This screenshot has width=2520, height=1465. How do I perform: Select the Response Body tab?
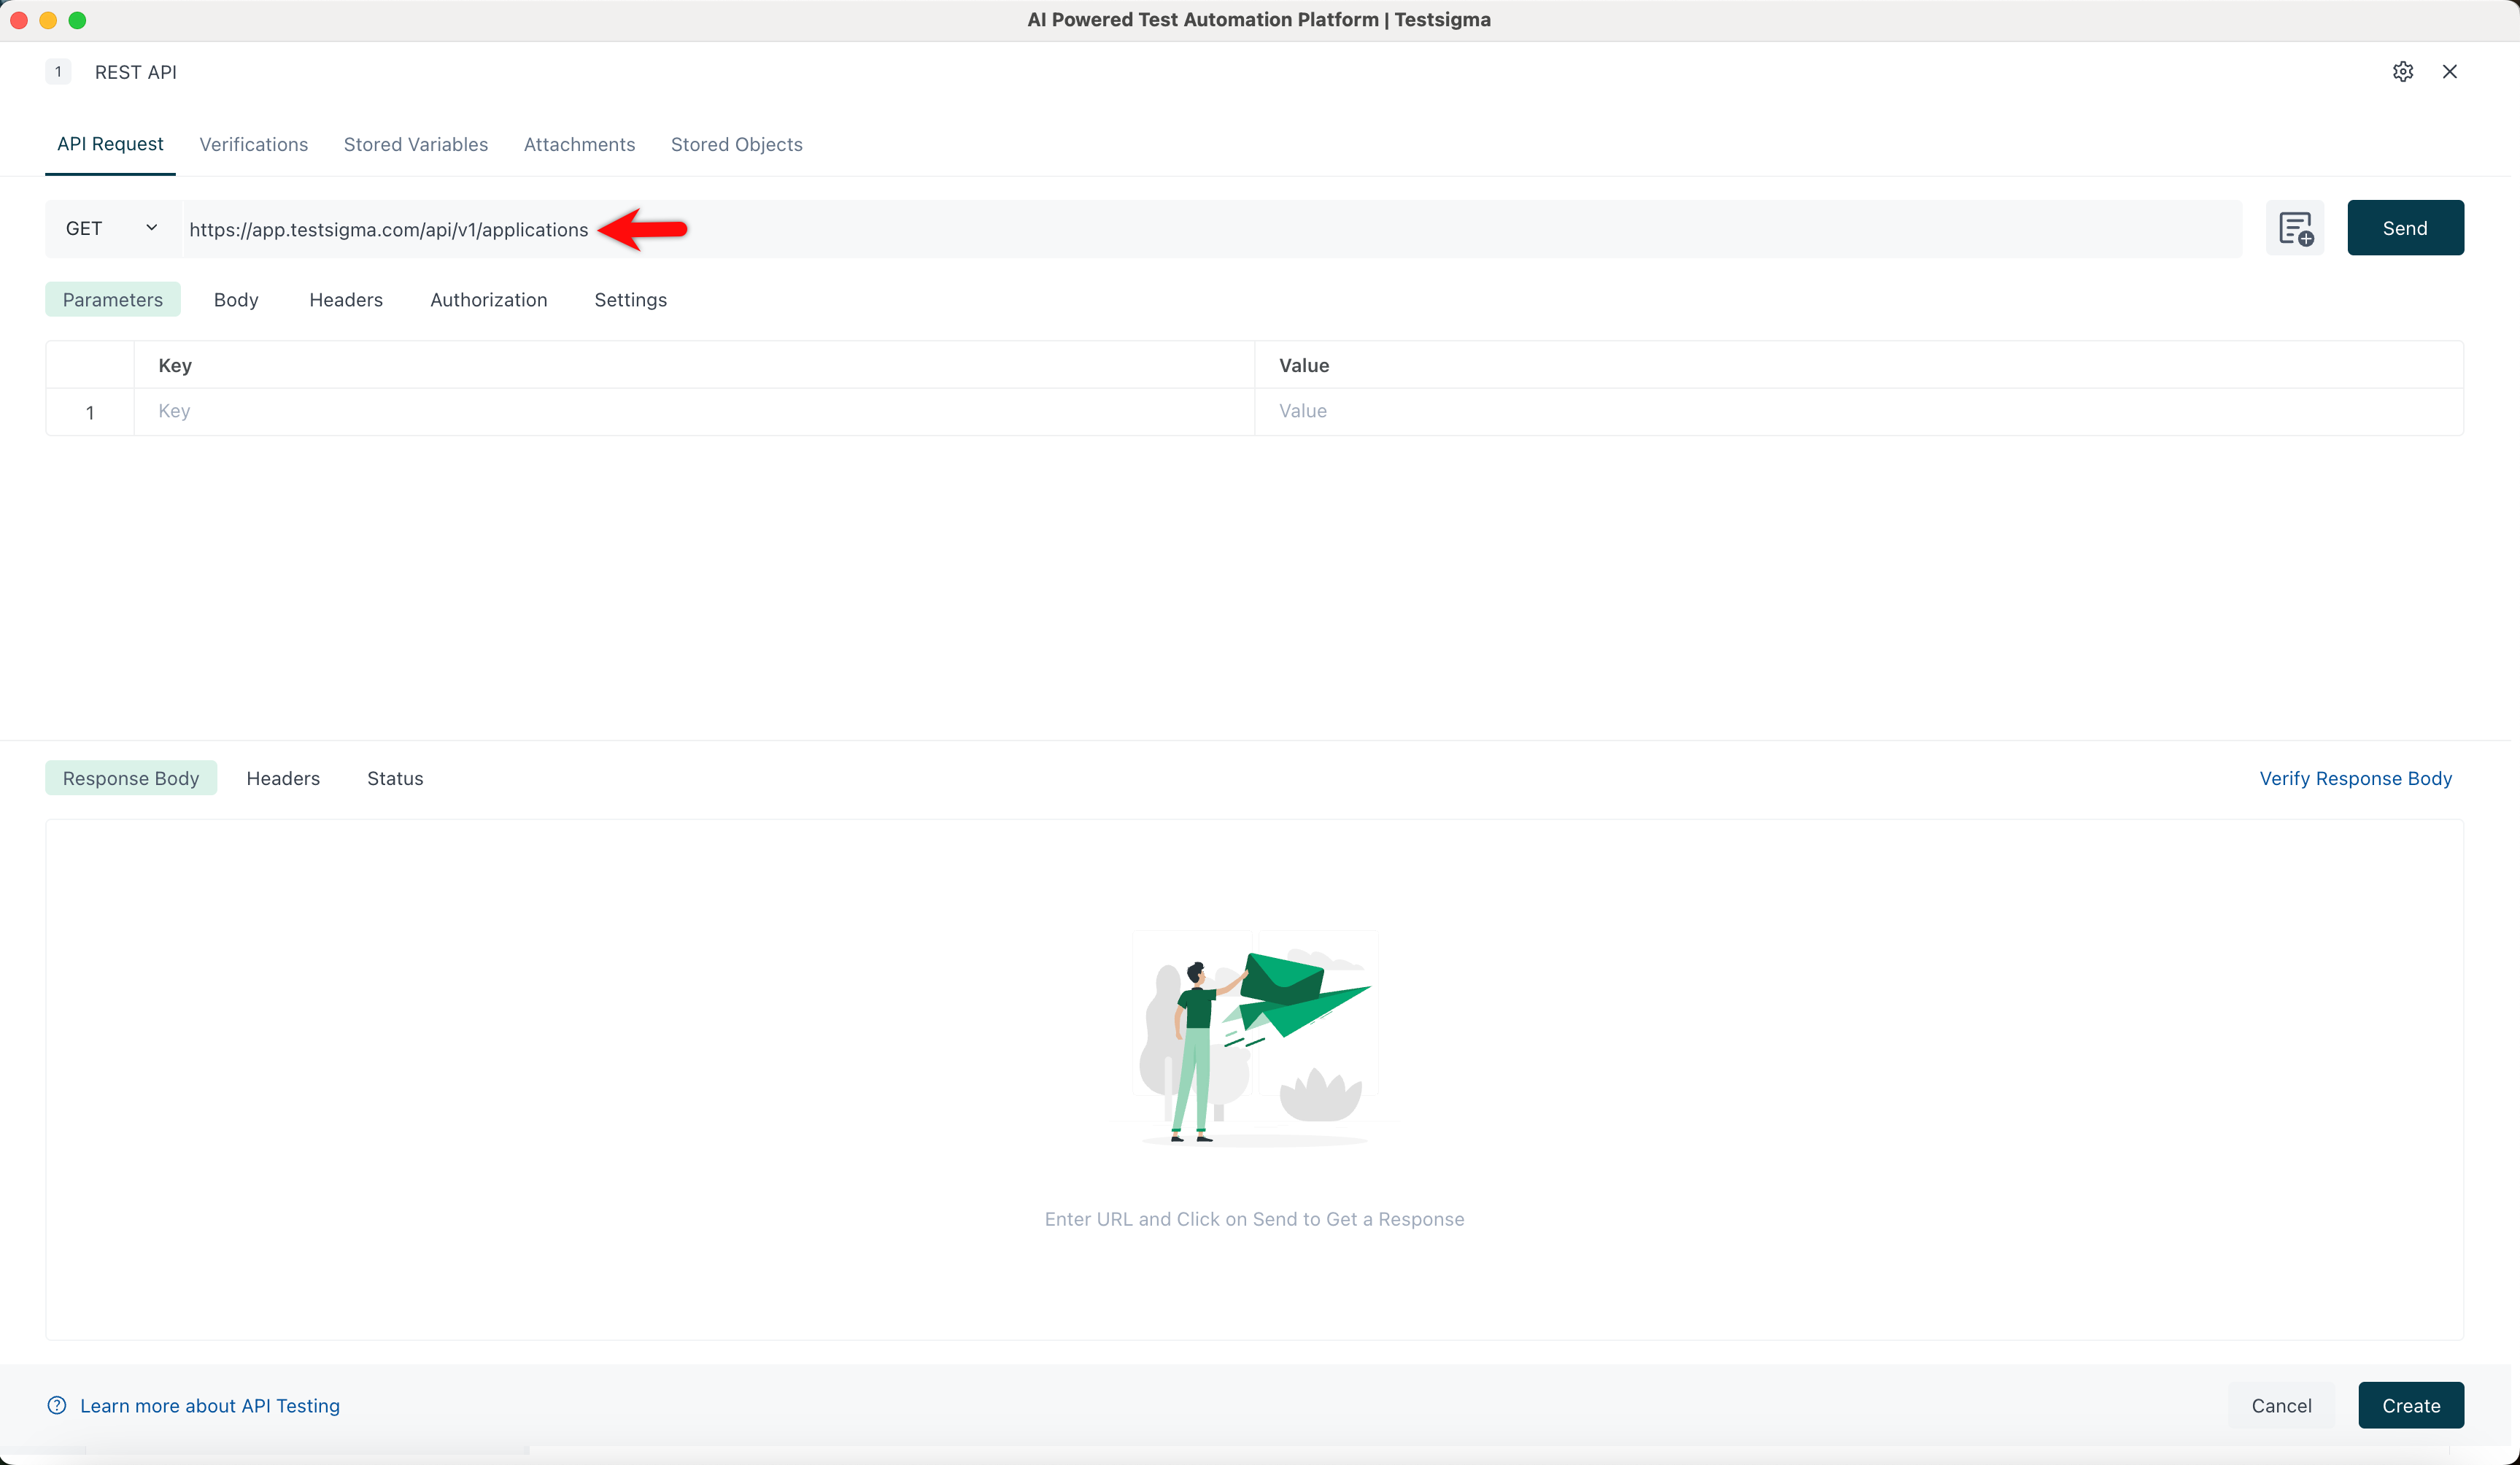(131, 778)
